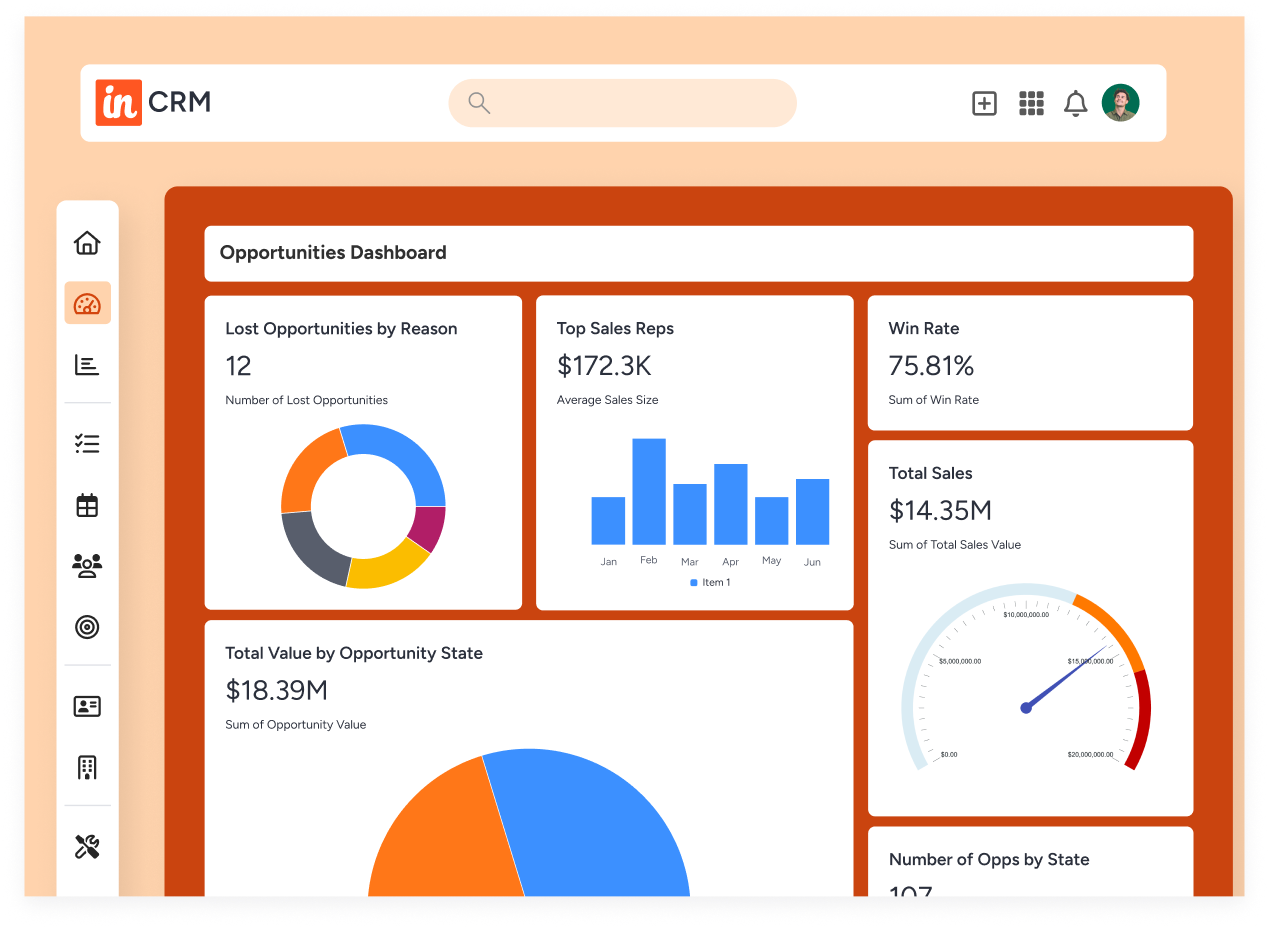The height and width of the screenshot is (929, 1269).
Task: Toggle the Item 1 legend entry
Action: point(710,582)
